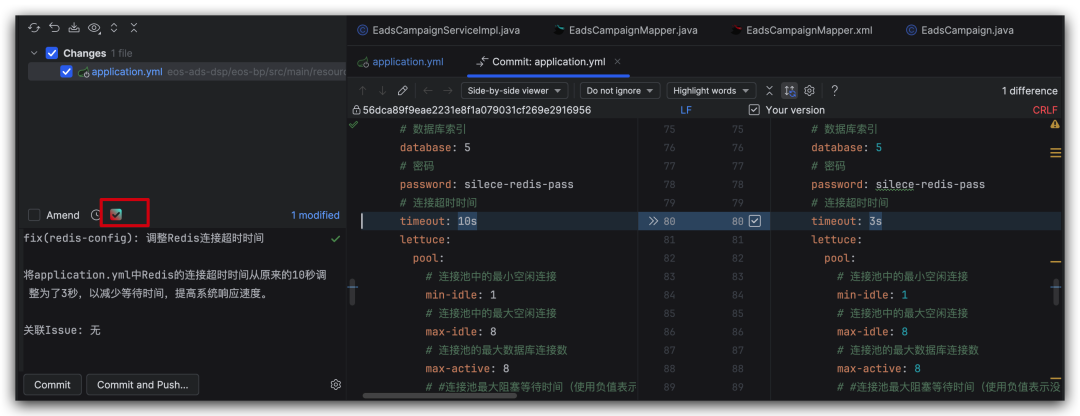The height and width of the screenshot is (416, 1080).
Task: Enable the Amend checkbox
Action: [34, 215]
